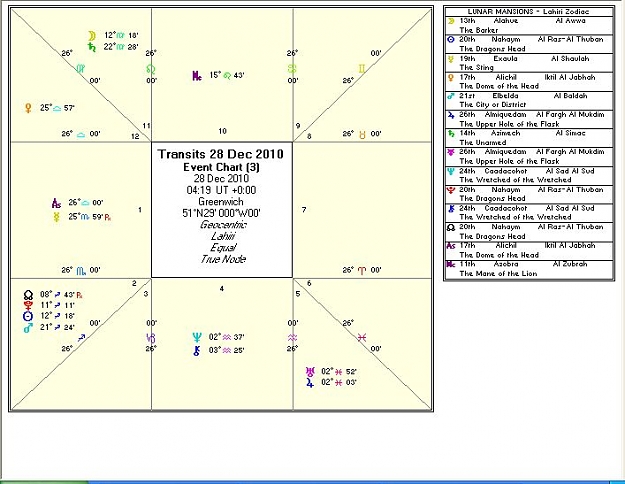
Task: Select the Virgo sign glyph on the upper left diagonal
Action: click(x=81, y=69)
